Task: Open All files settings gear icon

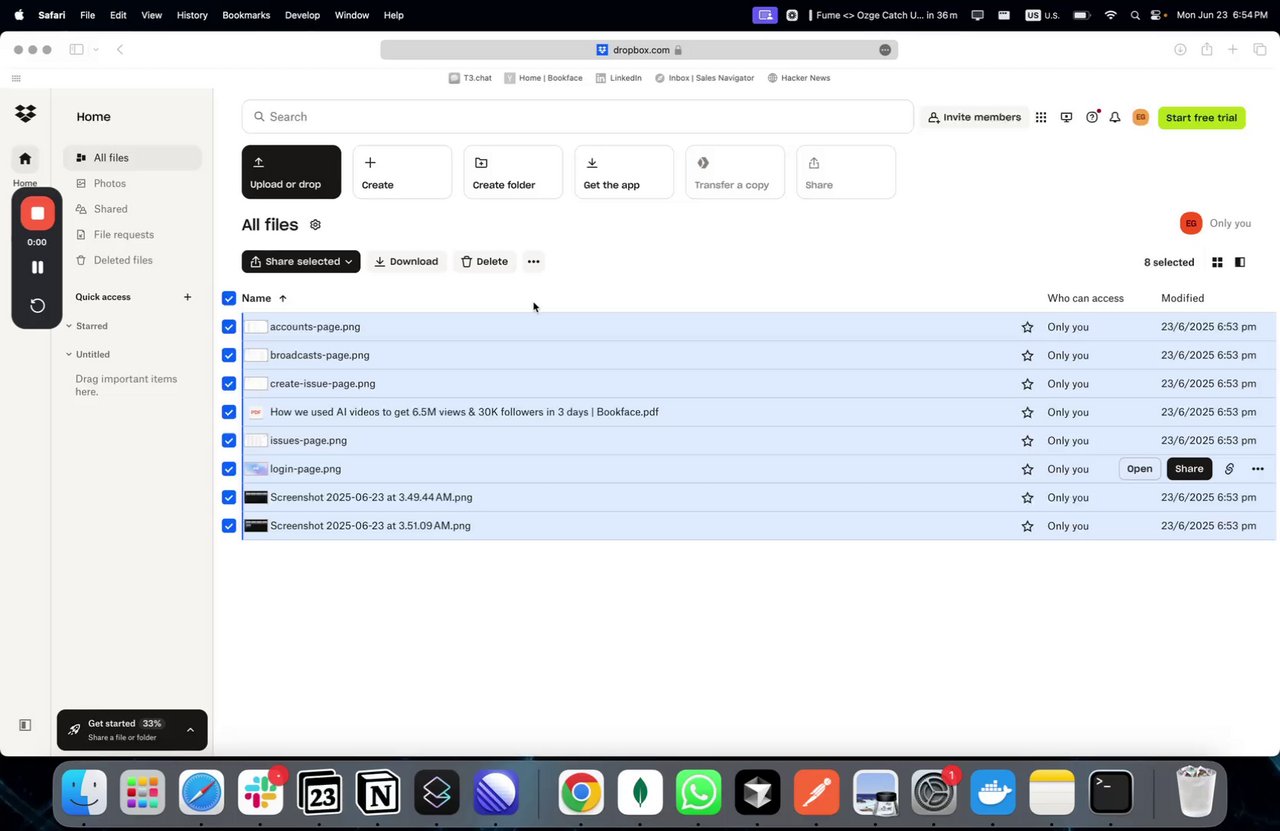Action: [x=315, y=225]
